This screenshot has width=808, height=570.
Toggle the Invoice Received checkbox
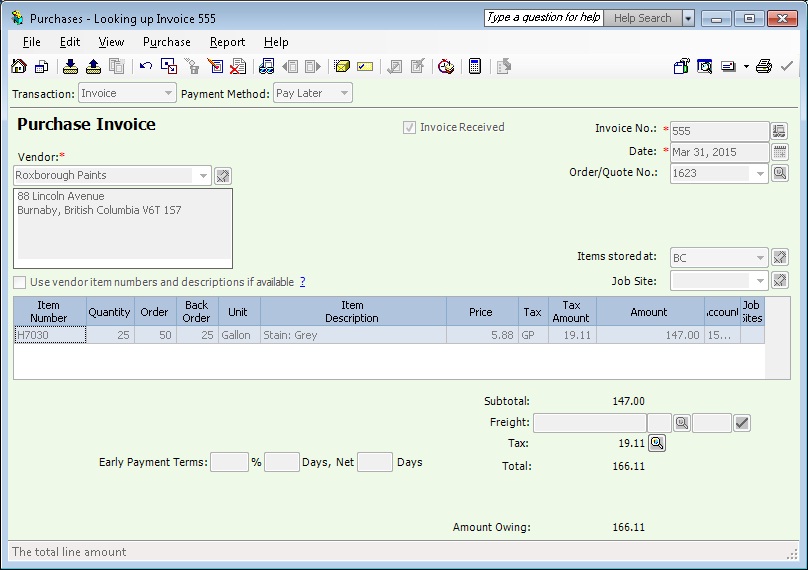point(409,127)
